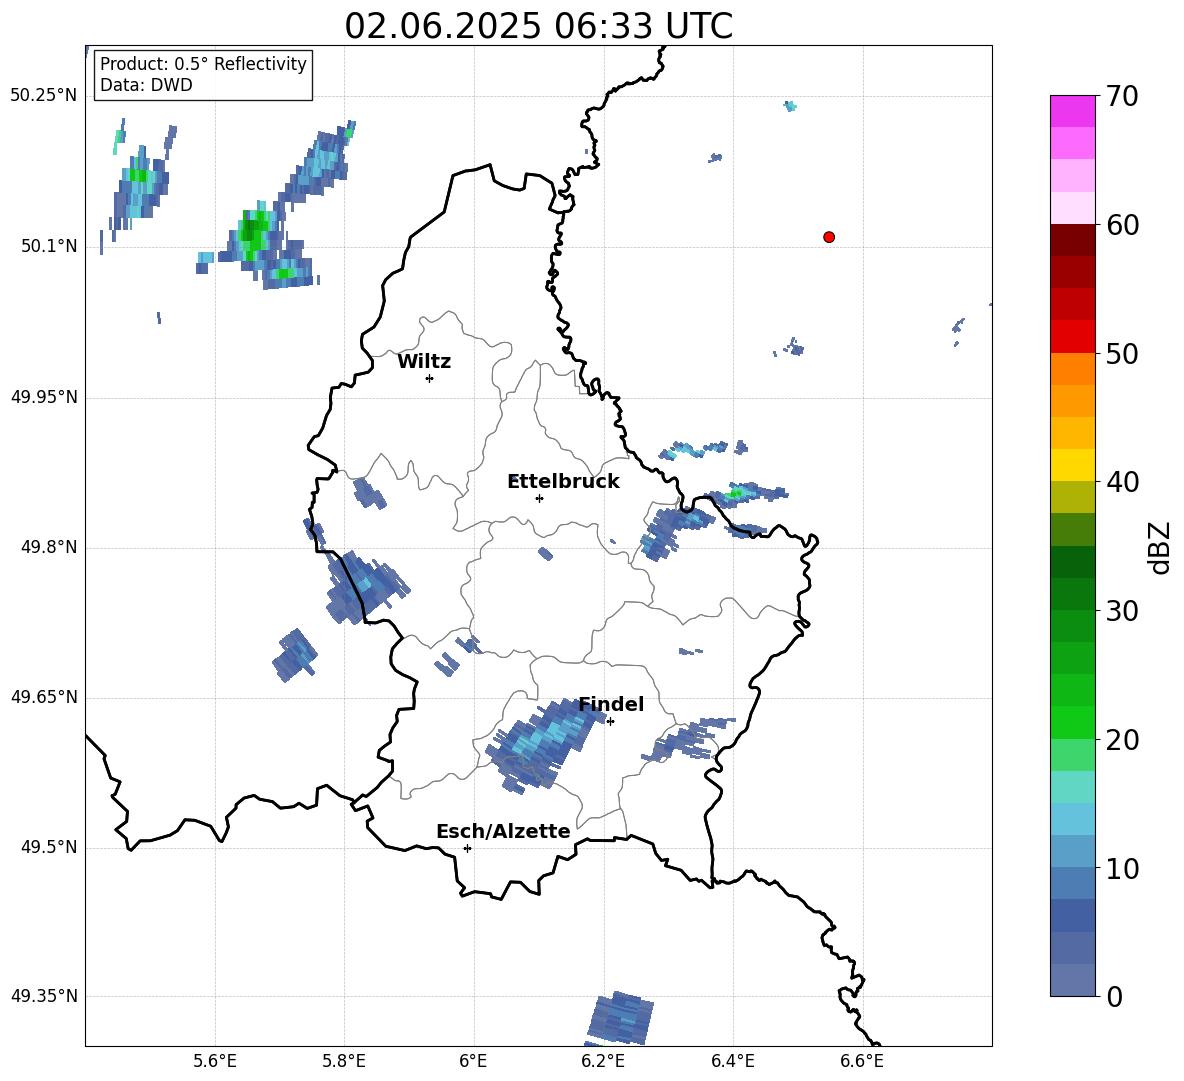1184x1081 pixels.
Task: Click the magenta swatch atop the colorbar
Action: click(1073, 111)
